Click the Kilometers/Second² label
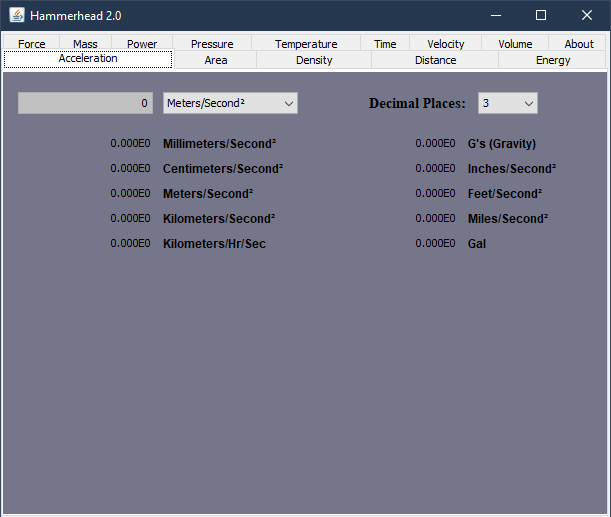The width and height of the screenshot is (611, 517). [219, 219]
